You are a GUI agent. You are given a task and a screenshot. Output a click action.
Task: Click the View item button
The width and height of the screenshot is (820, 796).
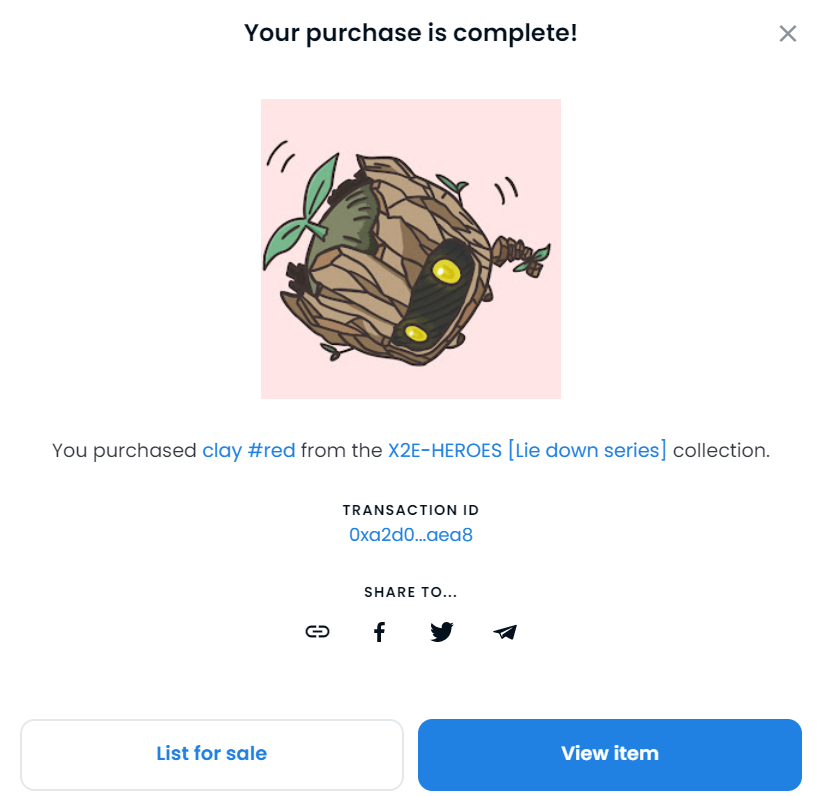(610, 754)
